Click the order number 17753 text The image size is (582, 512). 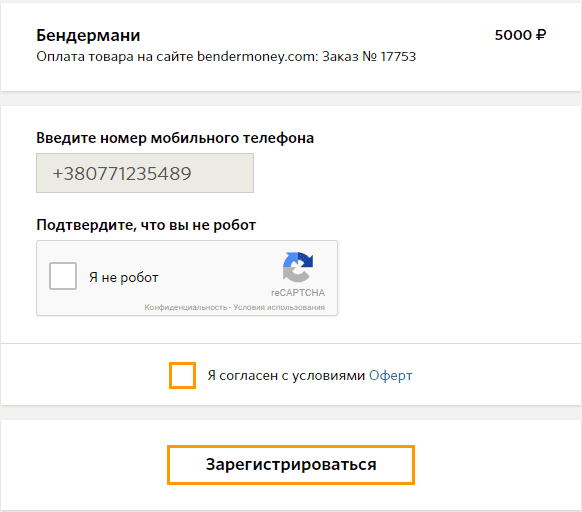(398, 56)
